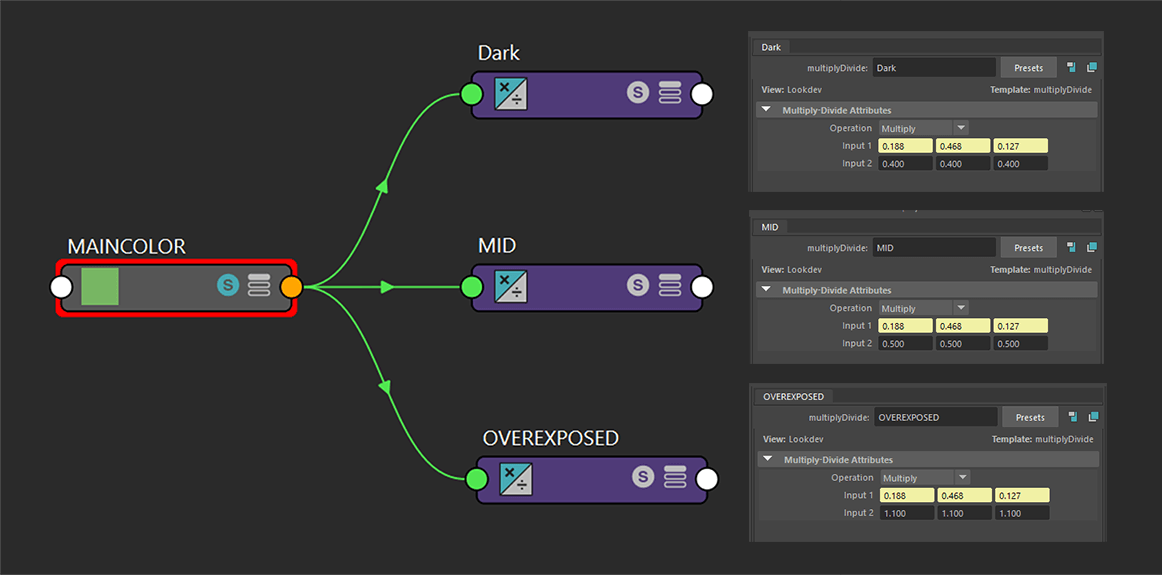Screen dimensions: 1162x575
Task: Click the green input port of Dark node
Action: [x=471, y=95]
